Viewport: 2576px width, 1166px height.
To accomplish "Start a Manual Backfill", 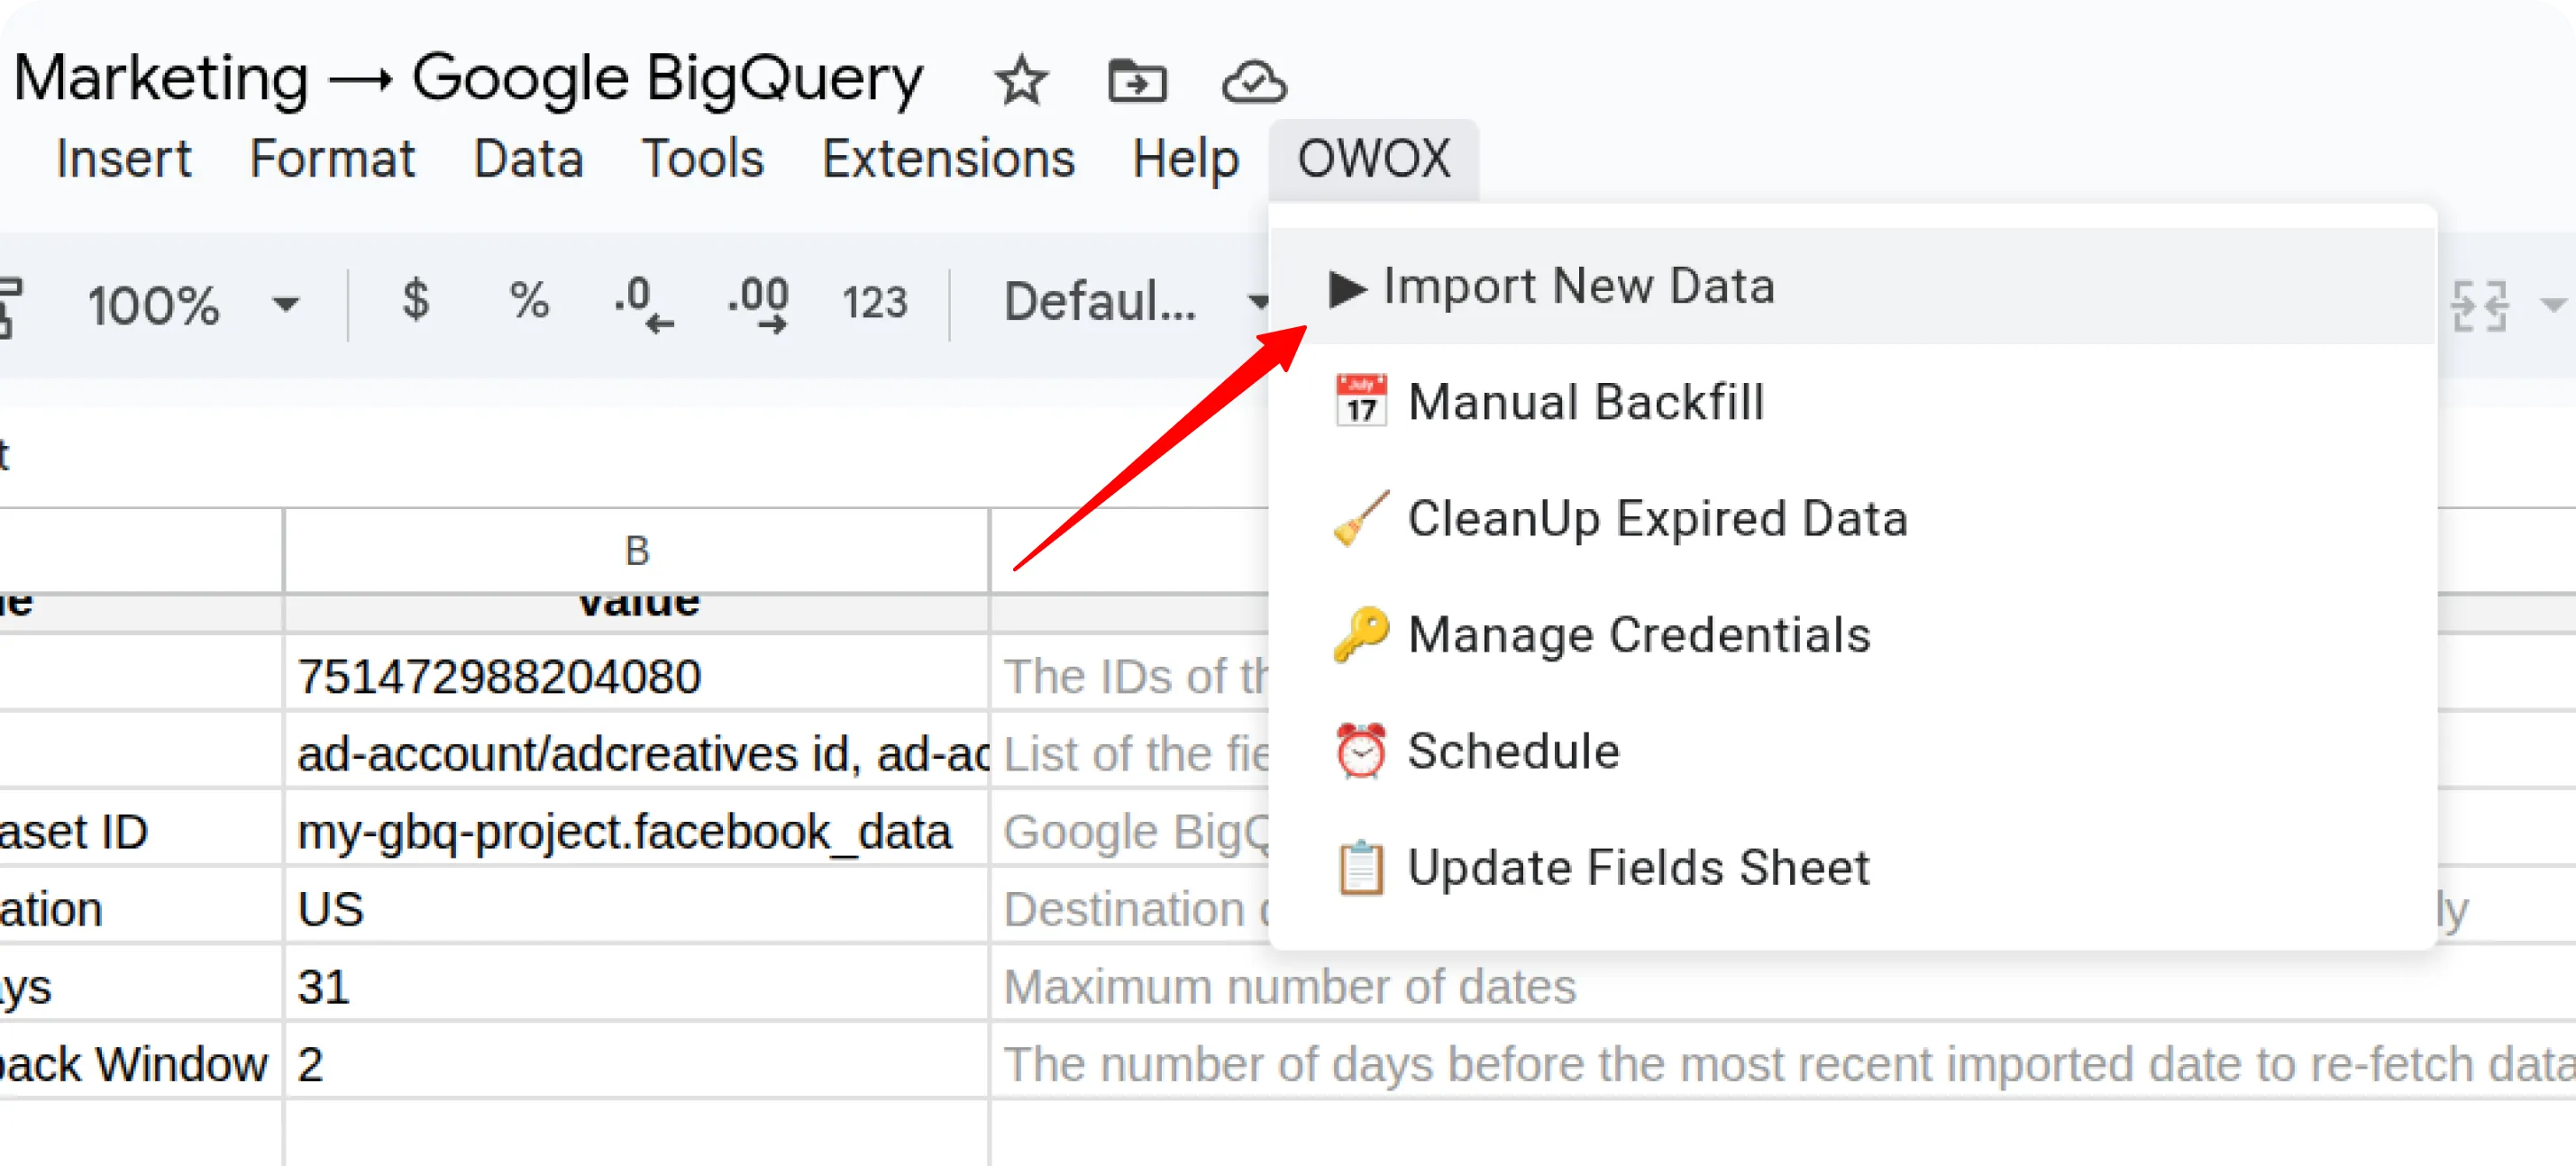I will point(1586,402).
